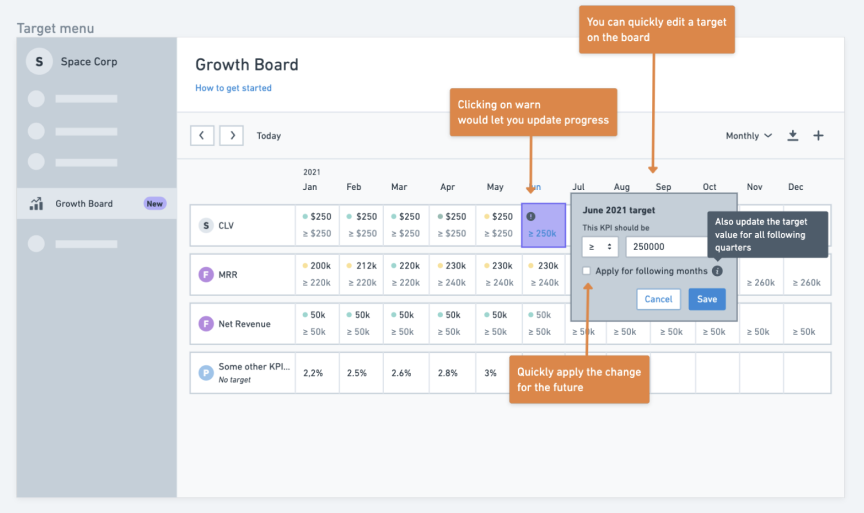The width and height of the screenshot is (864, 513).
Task: Enable Apply for following months checkbox
Action: click(x=587, y=271)
